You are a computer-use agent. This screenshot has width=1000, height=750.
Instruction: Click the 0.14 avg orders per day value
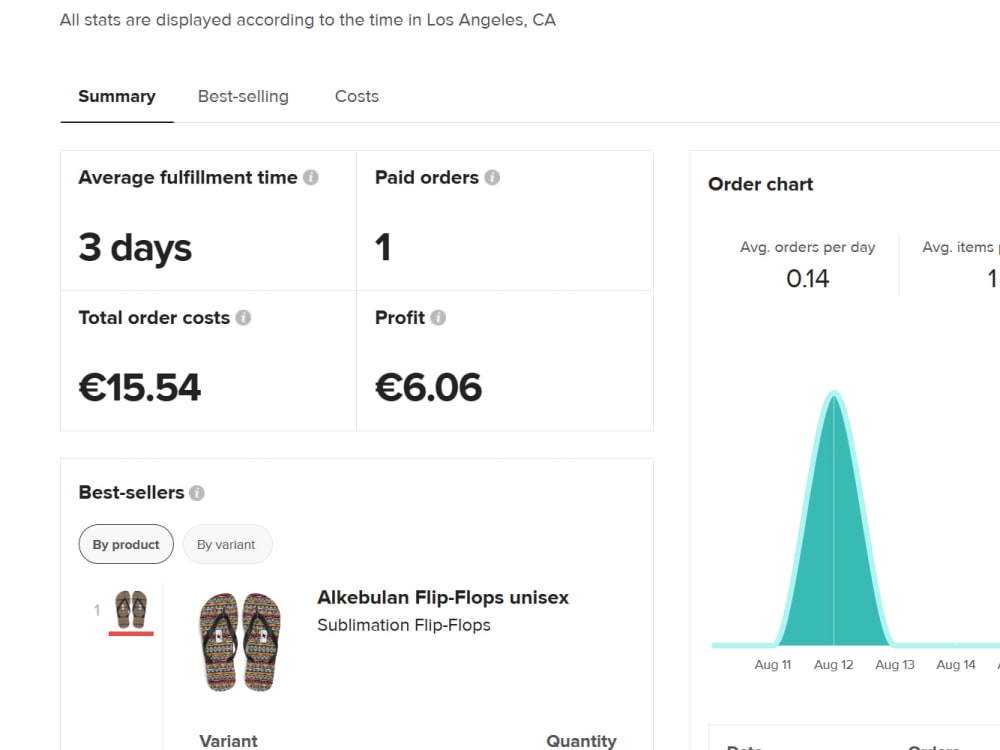click(807, 279)
